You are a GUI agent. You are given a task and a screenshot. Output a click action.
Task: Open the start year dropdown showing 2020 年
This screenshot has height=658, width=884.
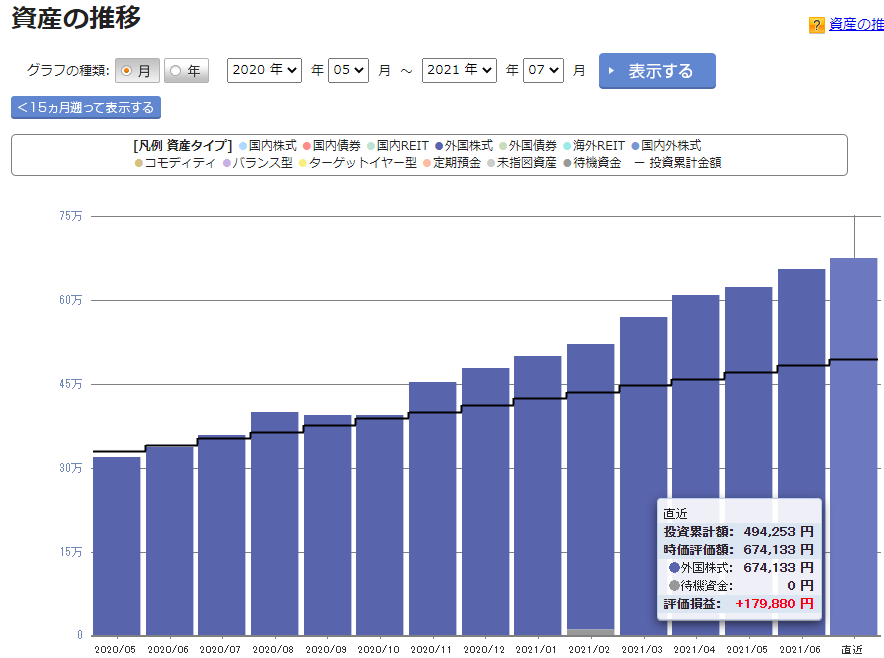click(x=264, y=70)
